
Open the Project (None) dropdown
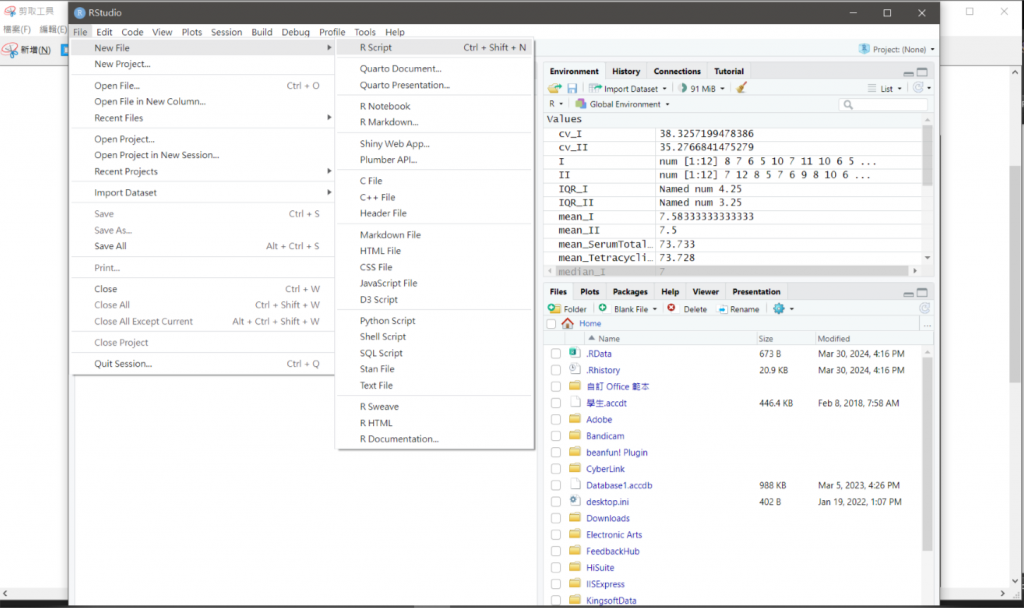pyautogui.click(x=897, y=50)
